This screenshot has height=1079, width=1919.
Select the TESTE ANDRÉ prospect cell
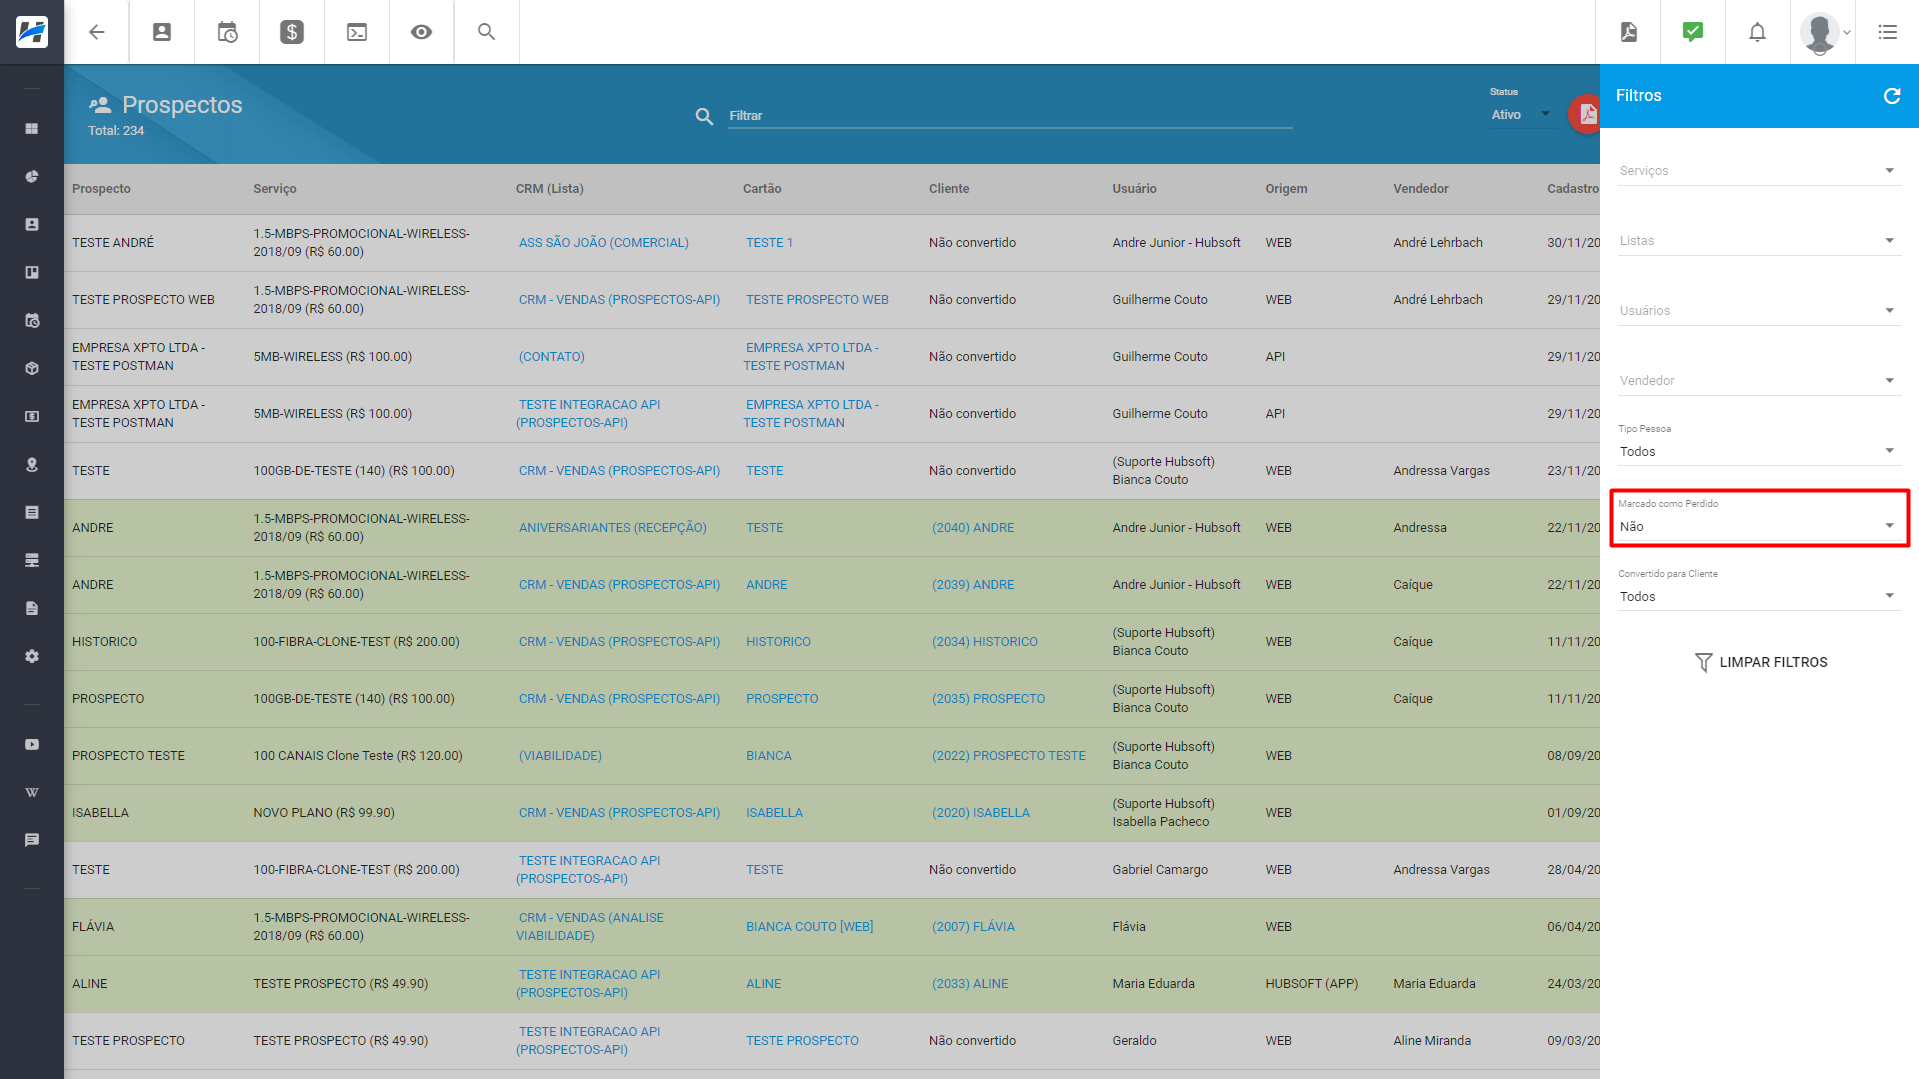(x=113, y=243)
